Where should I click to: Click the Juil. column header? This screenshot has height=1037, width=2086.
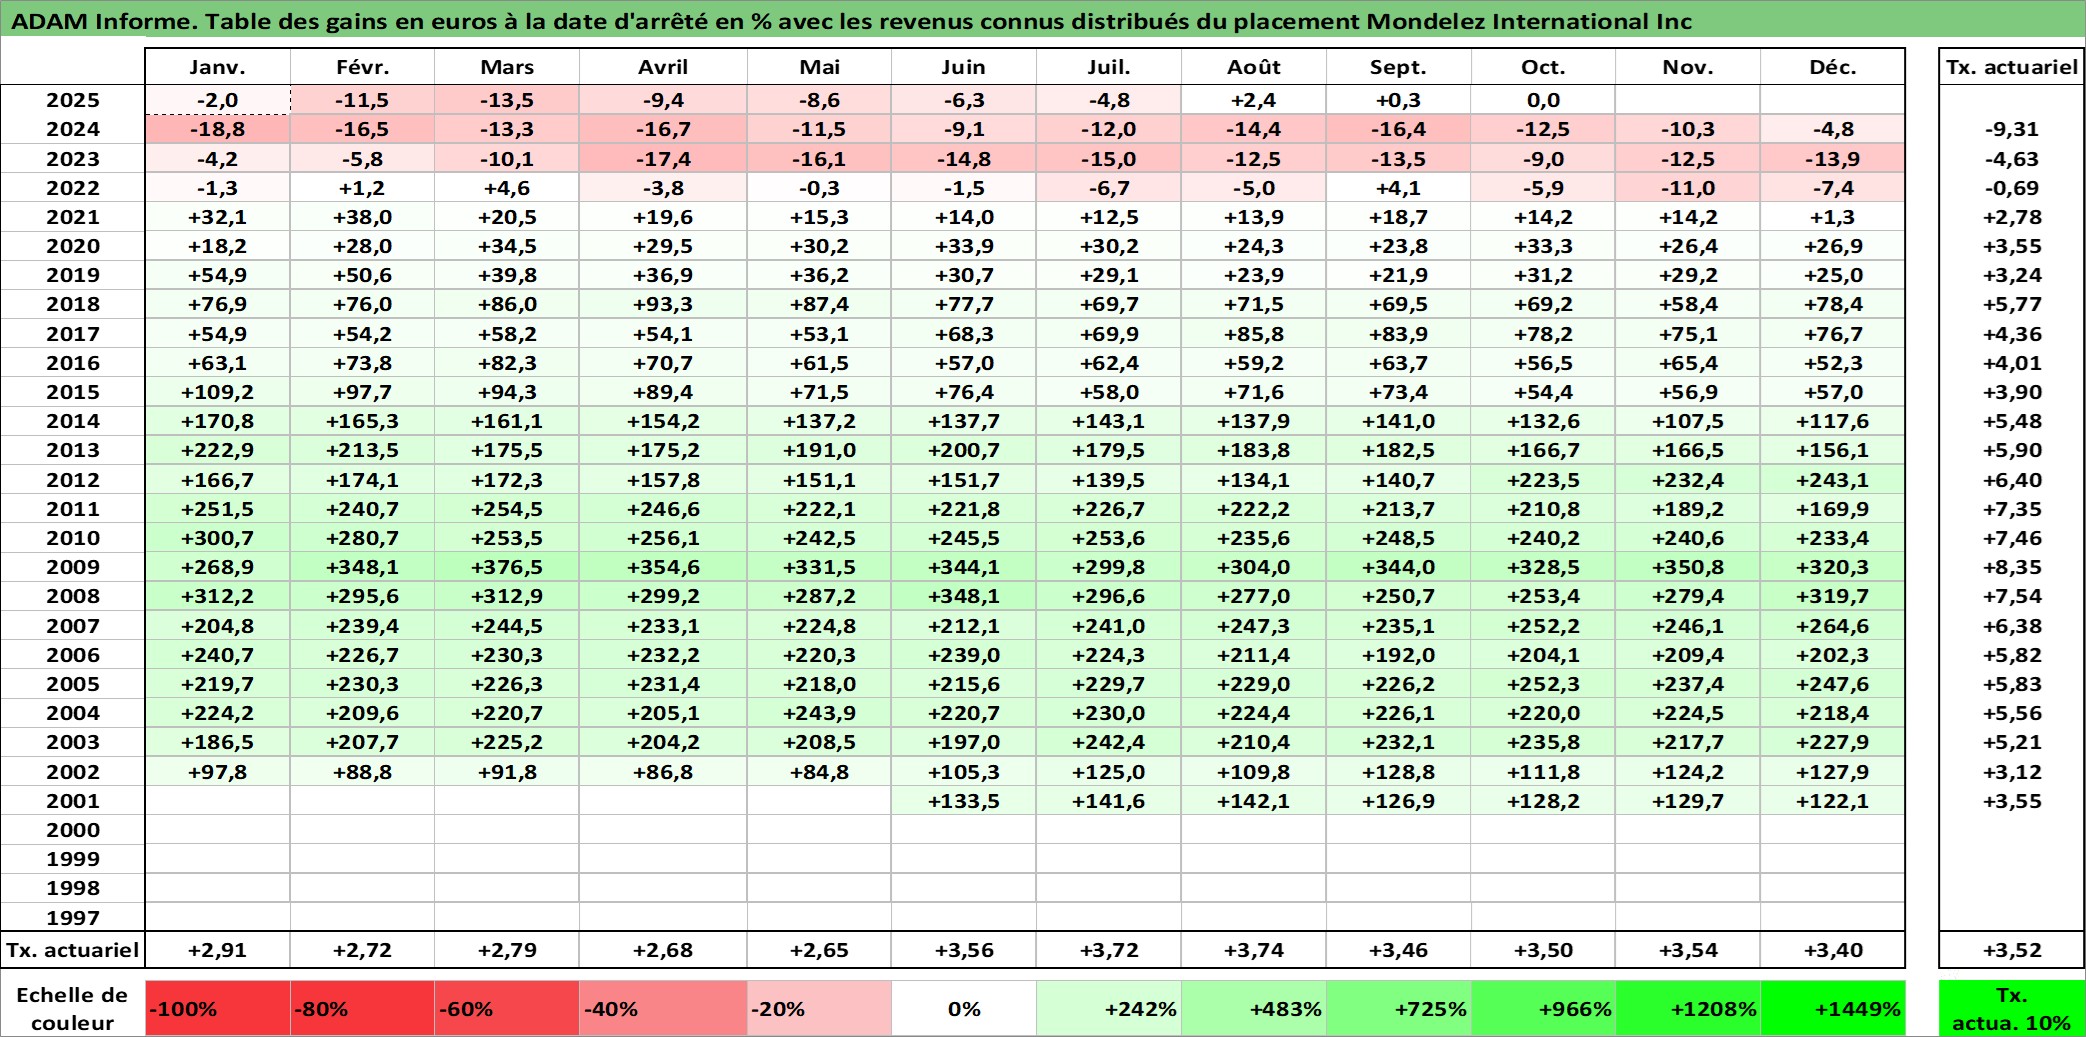coord(1108,67)
